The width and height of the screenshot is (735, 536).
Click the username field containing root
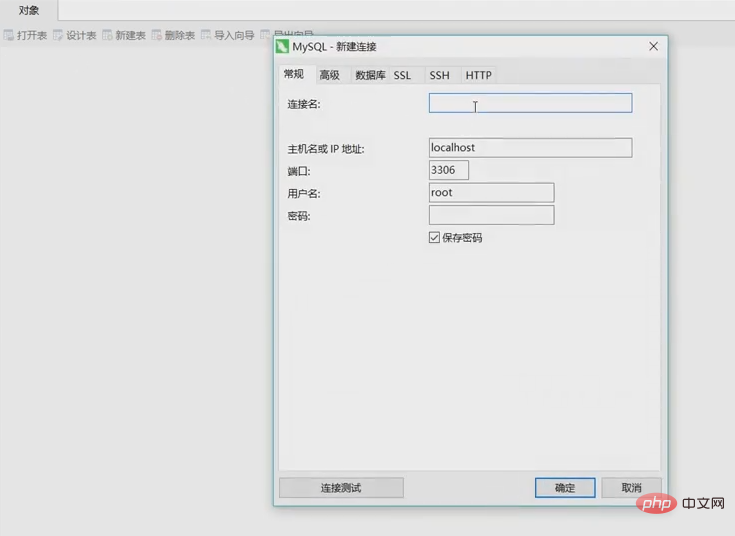click(491, 192)
